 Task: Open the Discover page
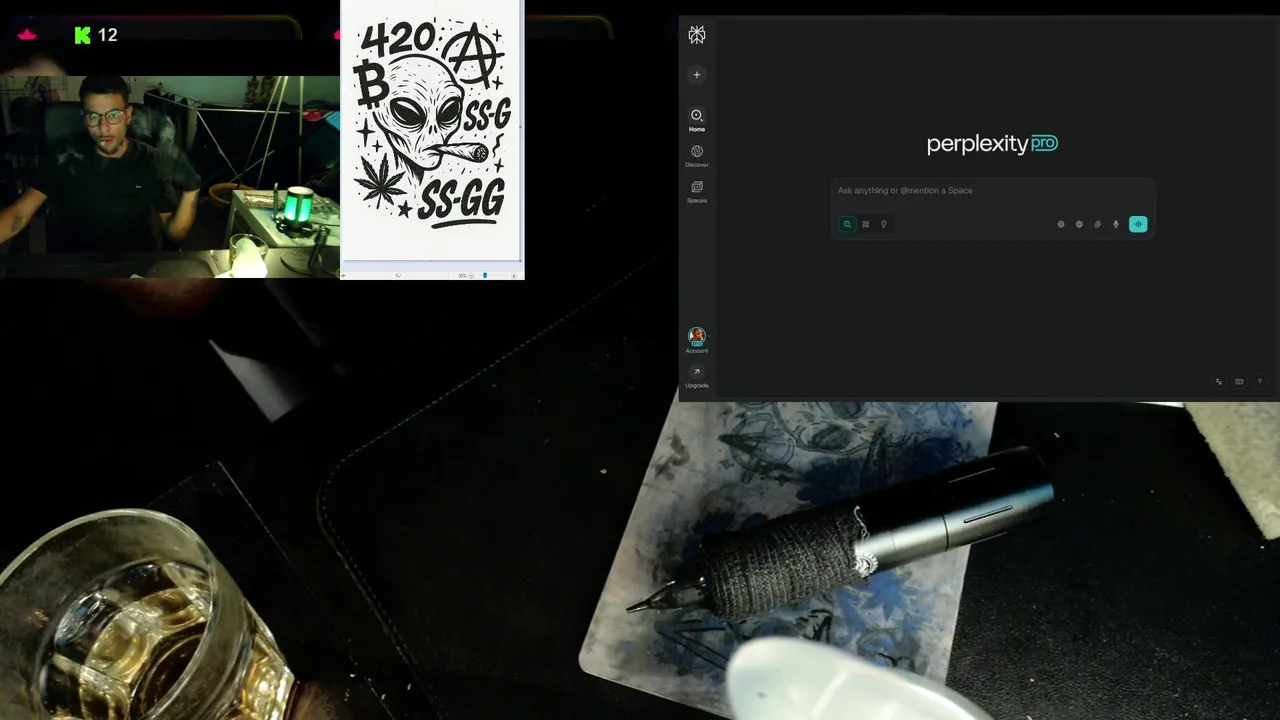[697, 155]
